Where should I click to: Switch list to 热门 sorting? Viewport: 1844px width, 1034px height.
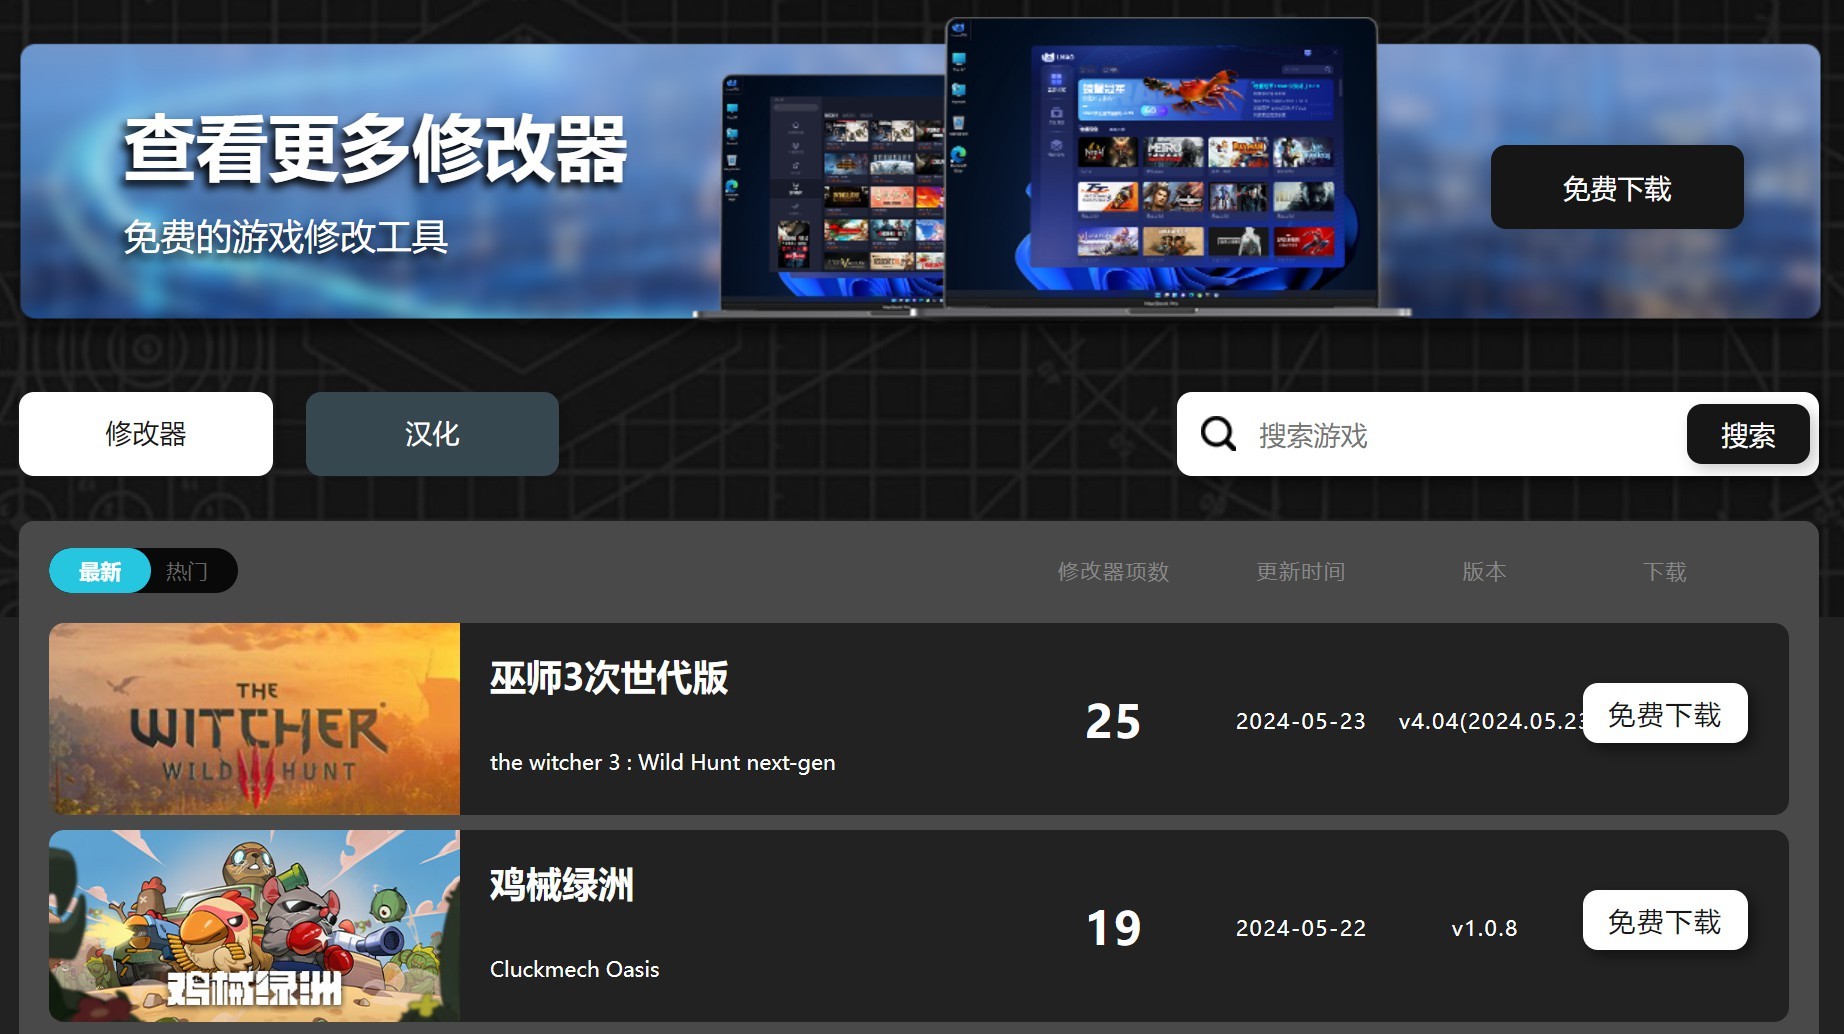[187, 571]
